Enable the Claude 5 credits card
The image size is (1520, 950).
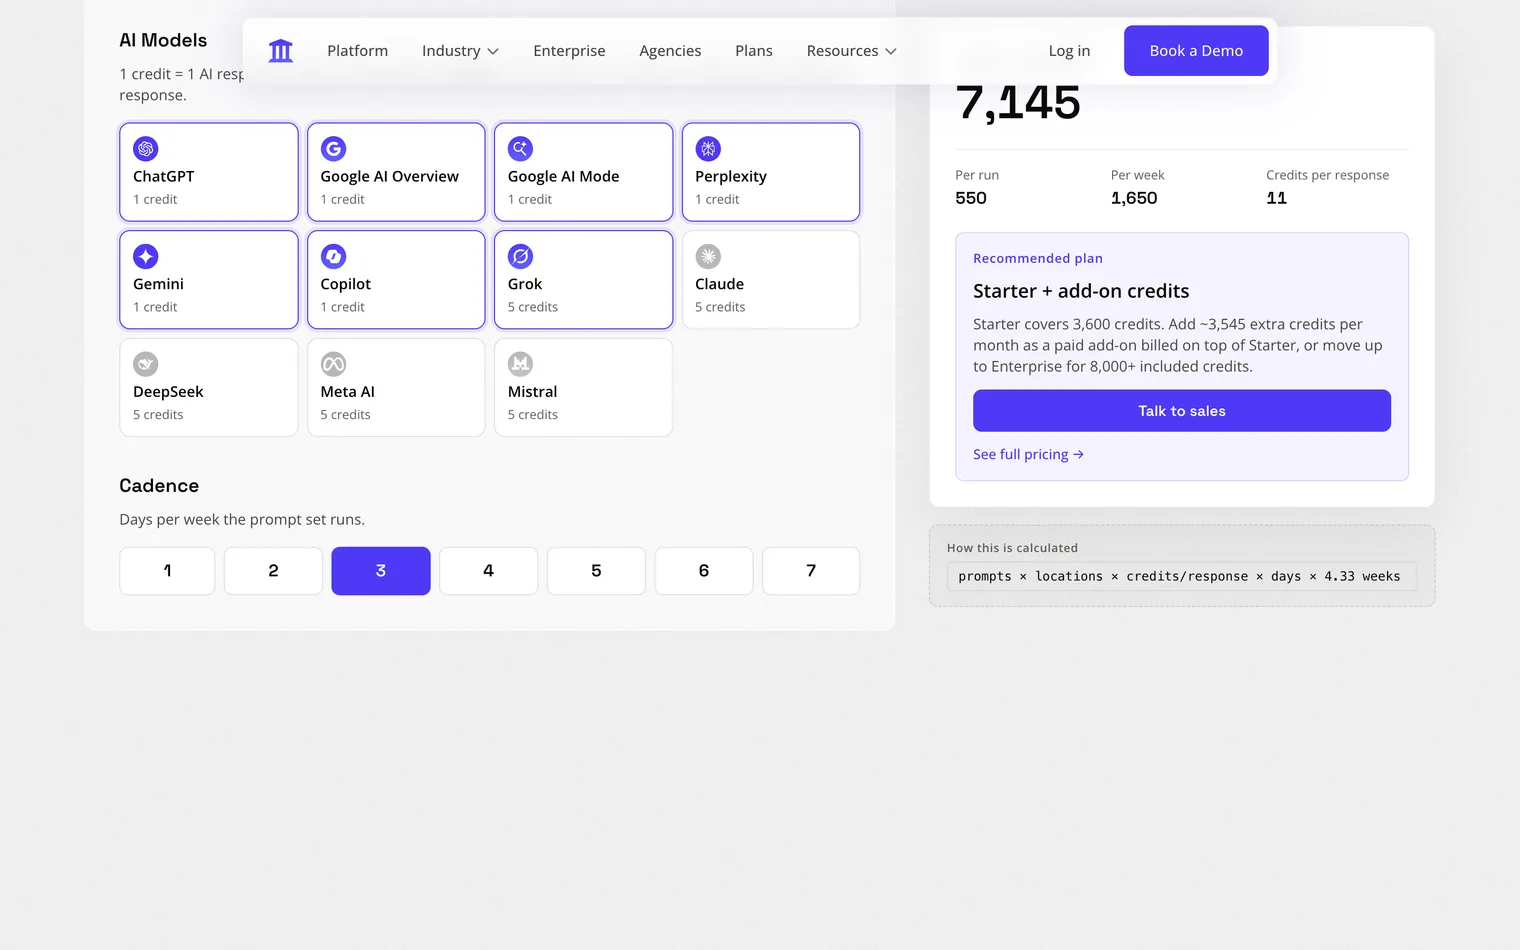(771, 280)
